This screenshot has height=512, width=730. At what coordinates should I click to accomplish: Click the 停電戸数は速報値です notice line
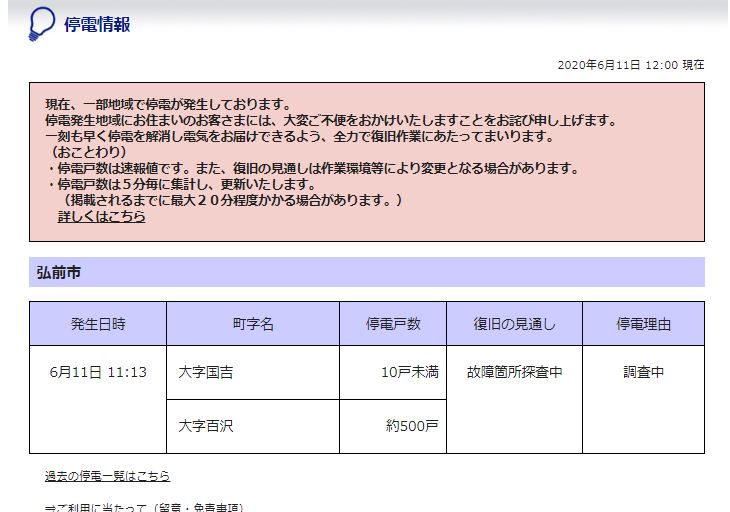(314, 168)
